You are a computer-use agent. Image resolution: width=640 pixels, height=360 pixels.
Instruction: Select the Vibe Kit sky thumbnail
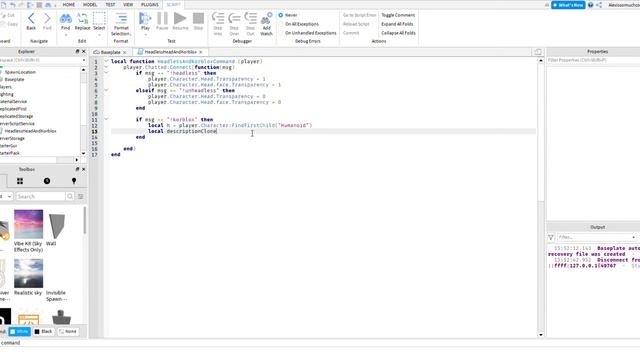click(x=28, y=224)
